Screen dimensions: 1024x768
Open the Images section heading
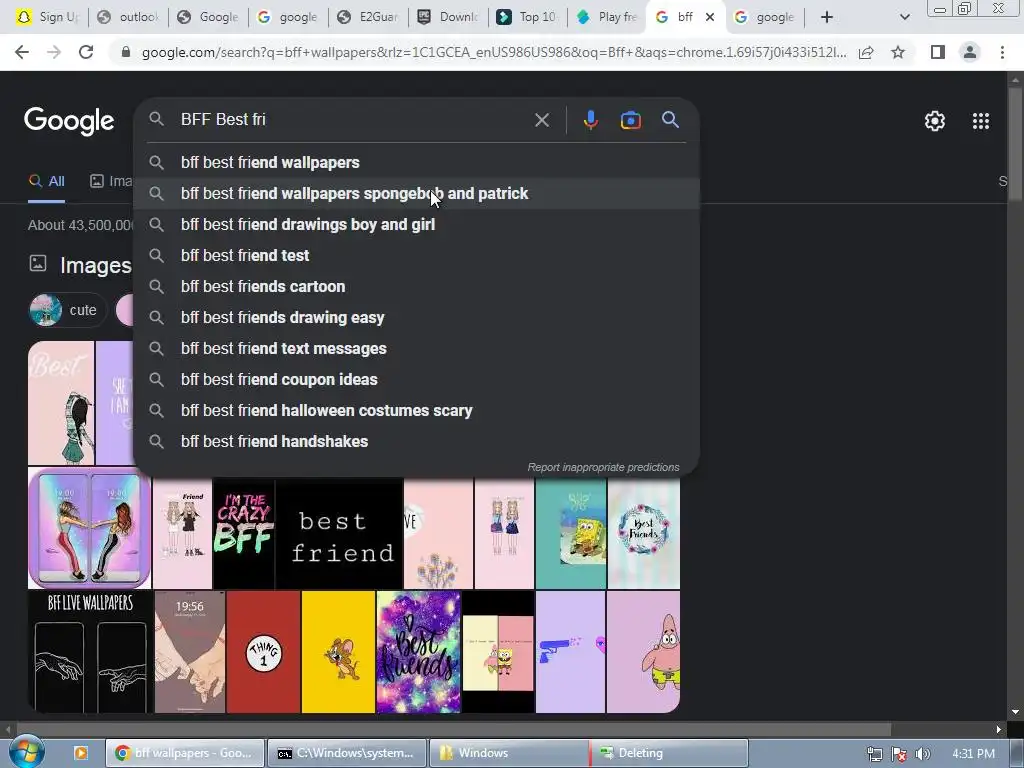pos(95,265)
